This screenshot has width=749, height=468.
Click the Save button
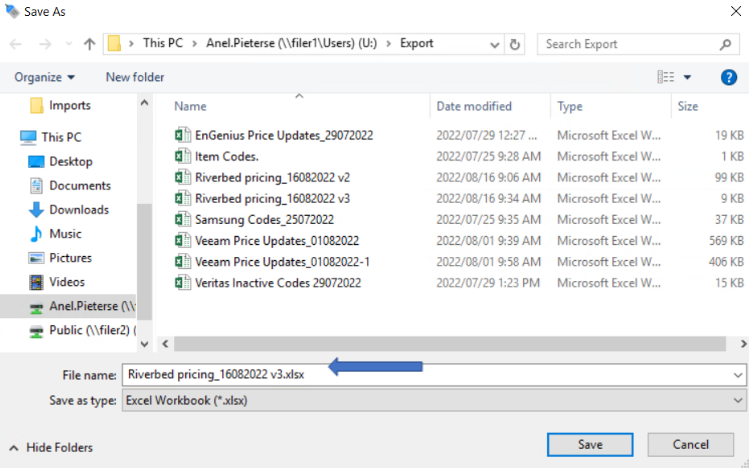click(x=590, y=444)
